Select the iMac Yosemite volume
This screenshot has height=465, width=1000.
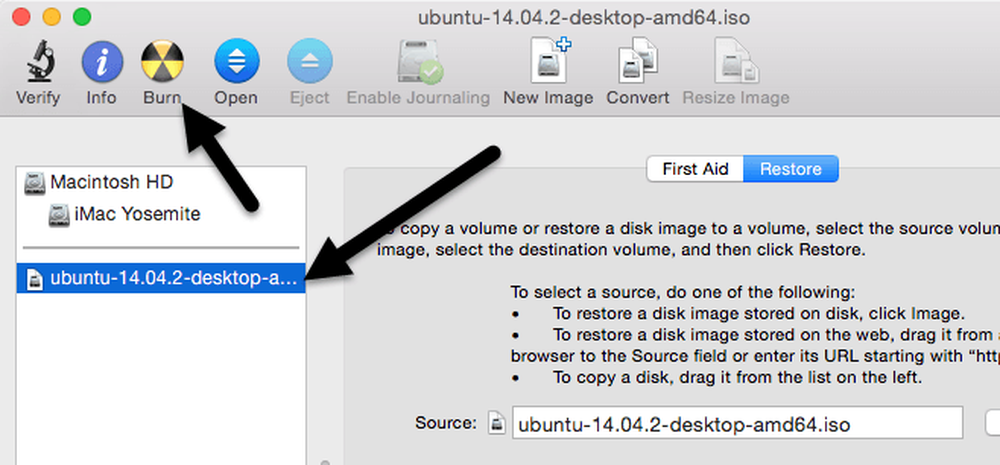tap(161, 214)
